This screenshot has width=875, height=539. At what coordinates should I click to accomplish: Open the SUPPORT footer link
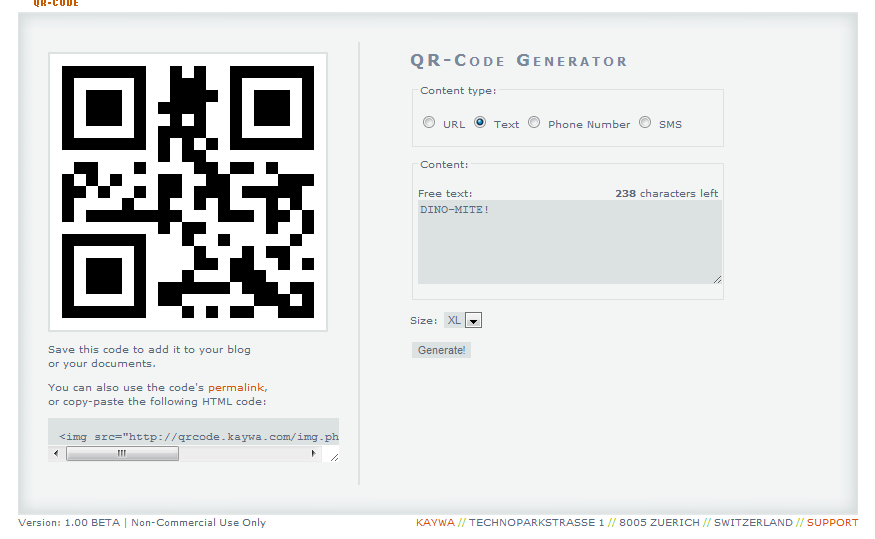832,522
